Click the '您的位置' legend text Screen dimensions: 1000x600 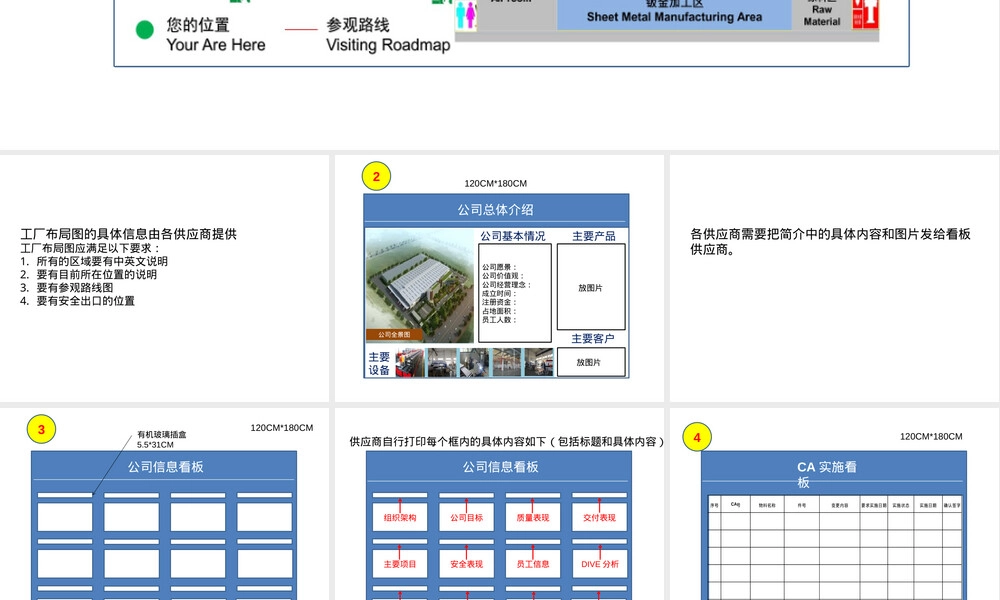point(198,25)
